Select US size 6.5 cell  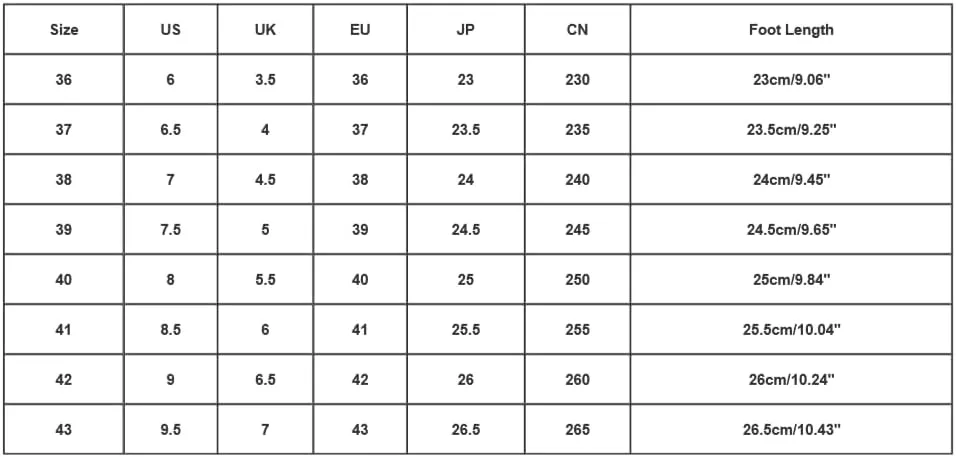(x=171, y=130)
